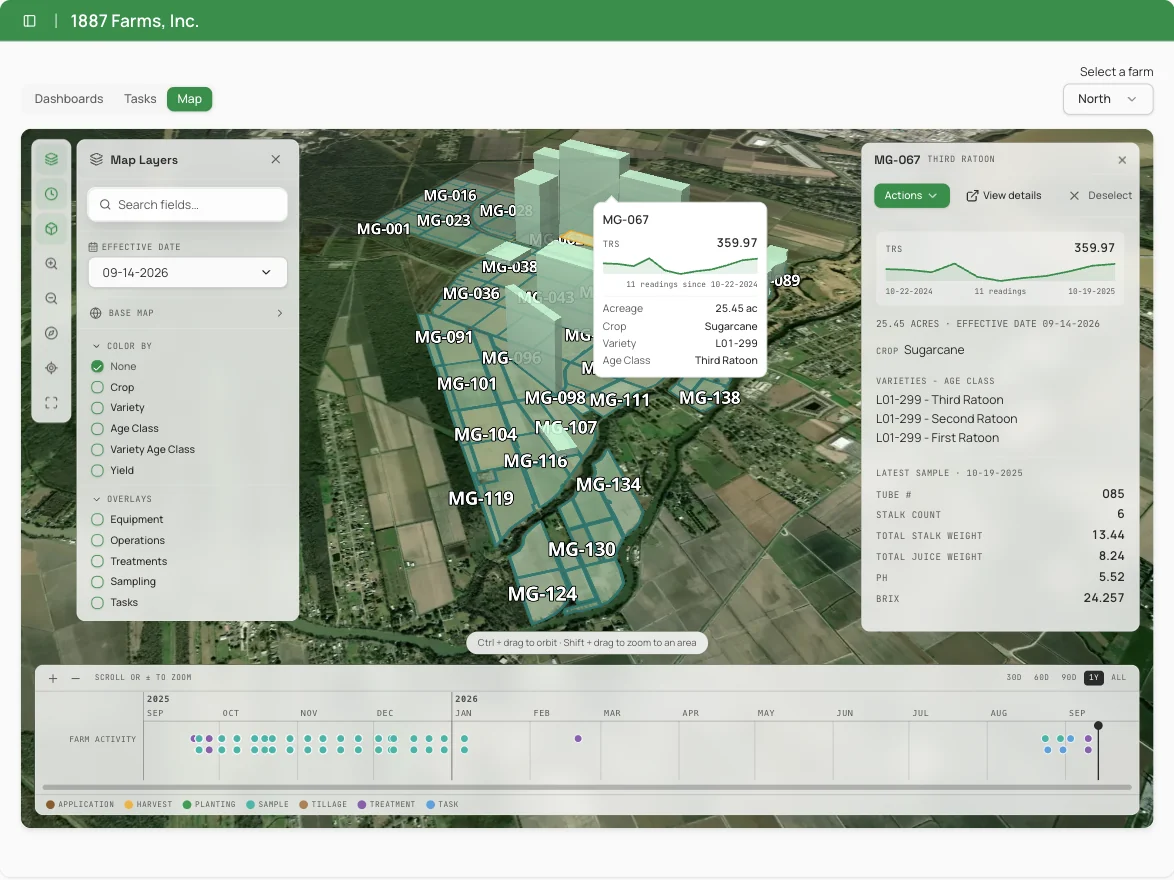Zoom in using the magnifier plus icon
1174x880 pixels.
coord(52,264)
